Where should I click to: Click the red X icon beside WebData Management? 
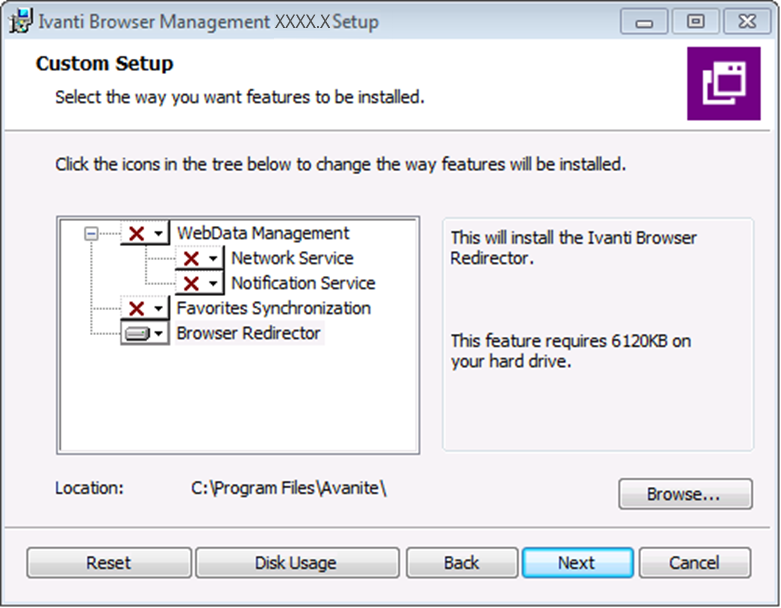click(136, 234)
